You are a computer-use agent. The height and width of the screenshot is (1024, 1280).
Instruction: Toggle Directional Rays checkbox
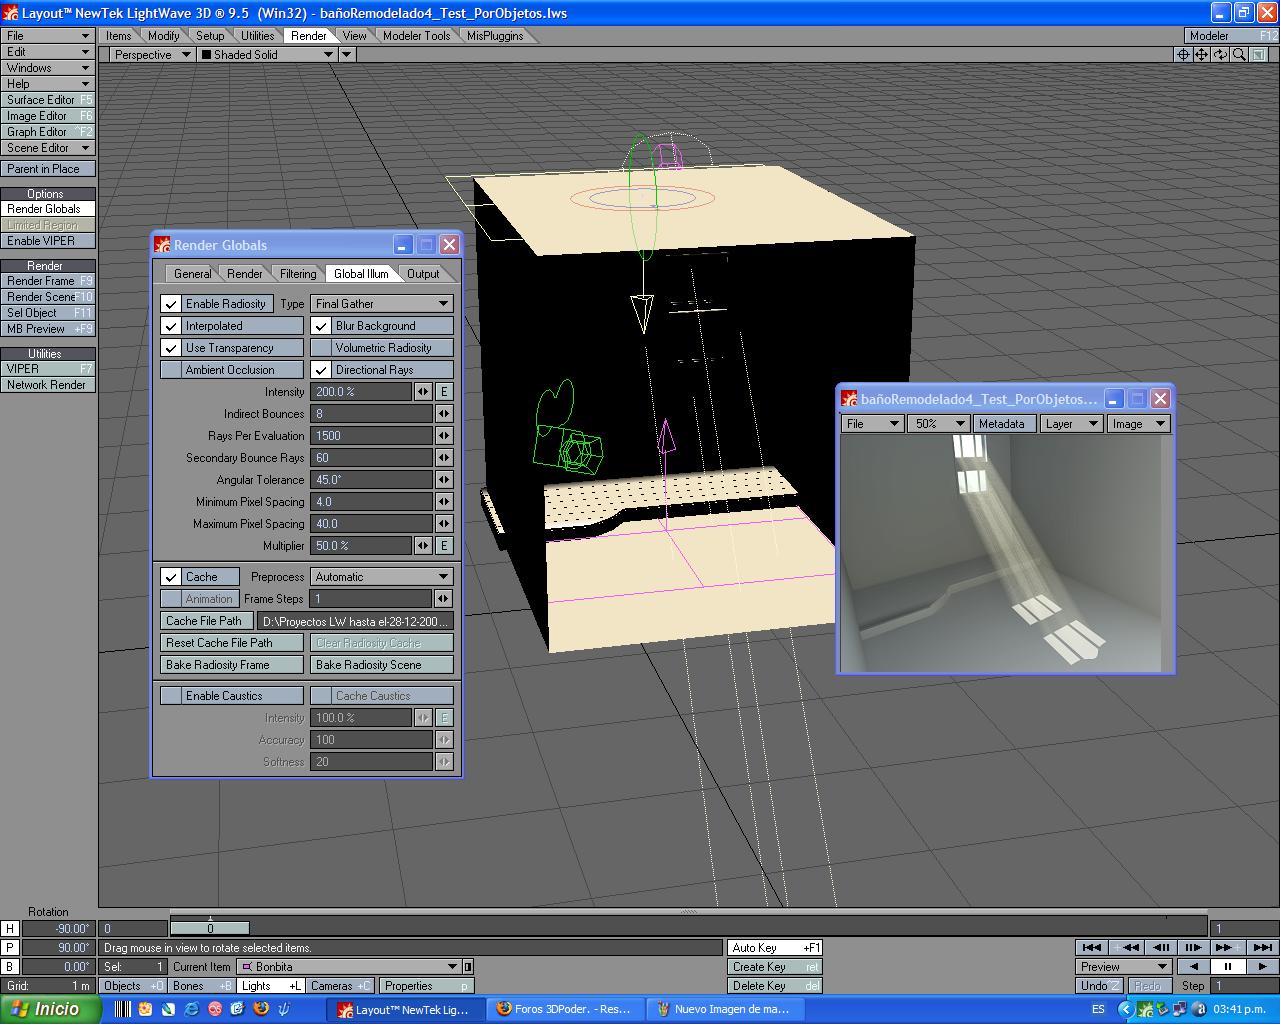point(321,370)
